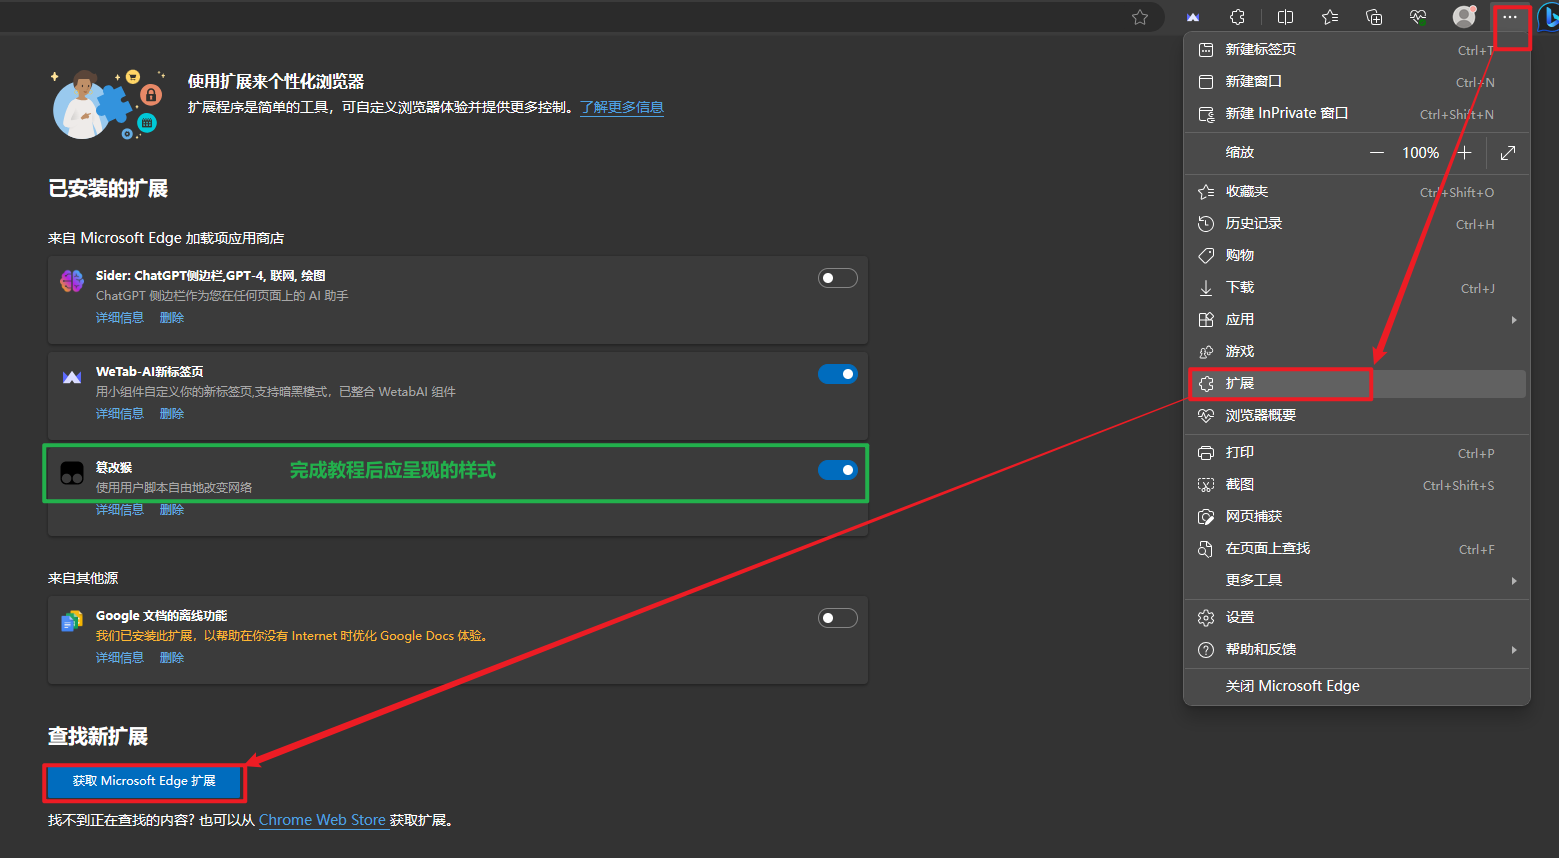Select 新建窗口 from the menu
The width and height of the screenshot is (1559, 858).
pyautogui.click(x=1357, y=81)
